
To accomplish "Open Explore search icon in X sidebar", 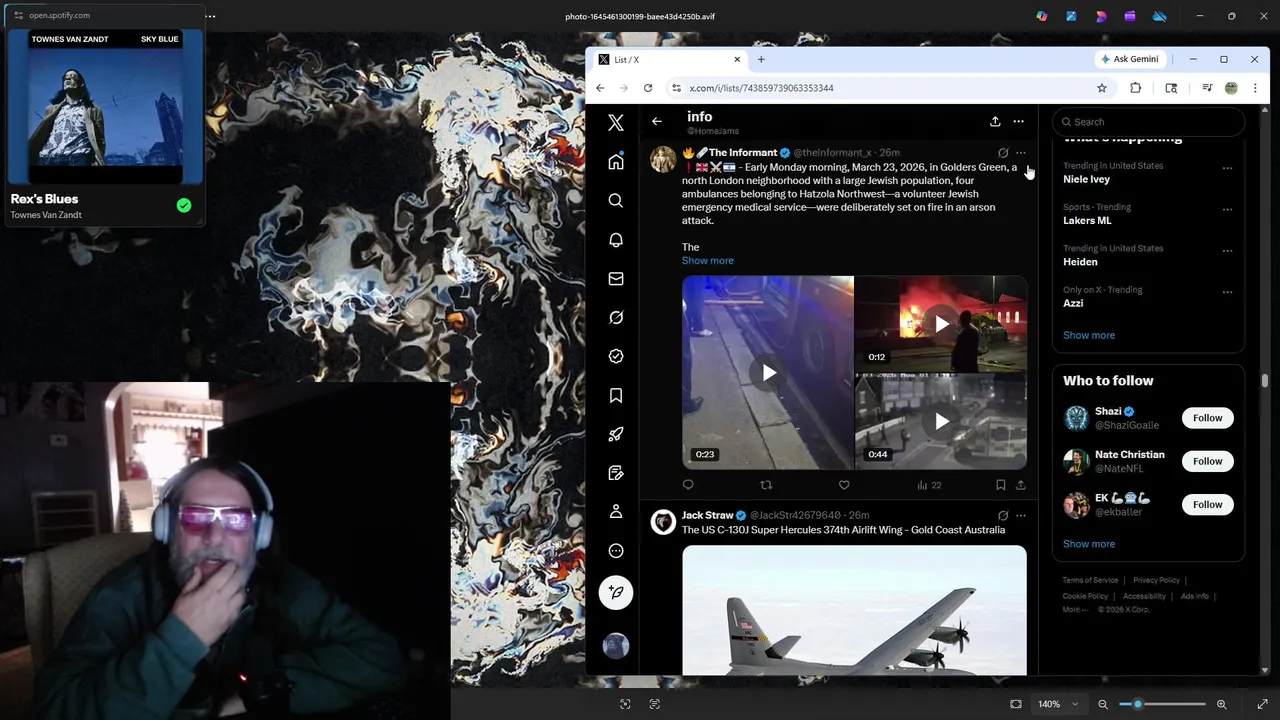I will (616, 201).
